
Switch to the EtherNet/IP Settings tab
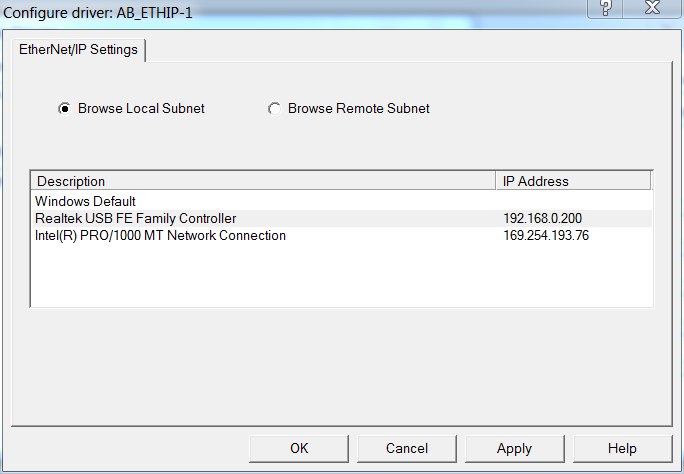[79, 50]
